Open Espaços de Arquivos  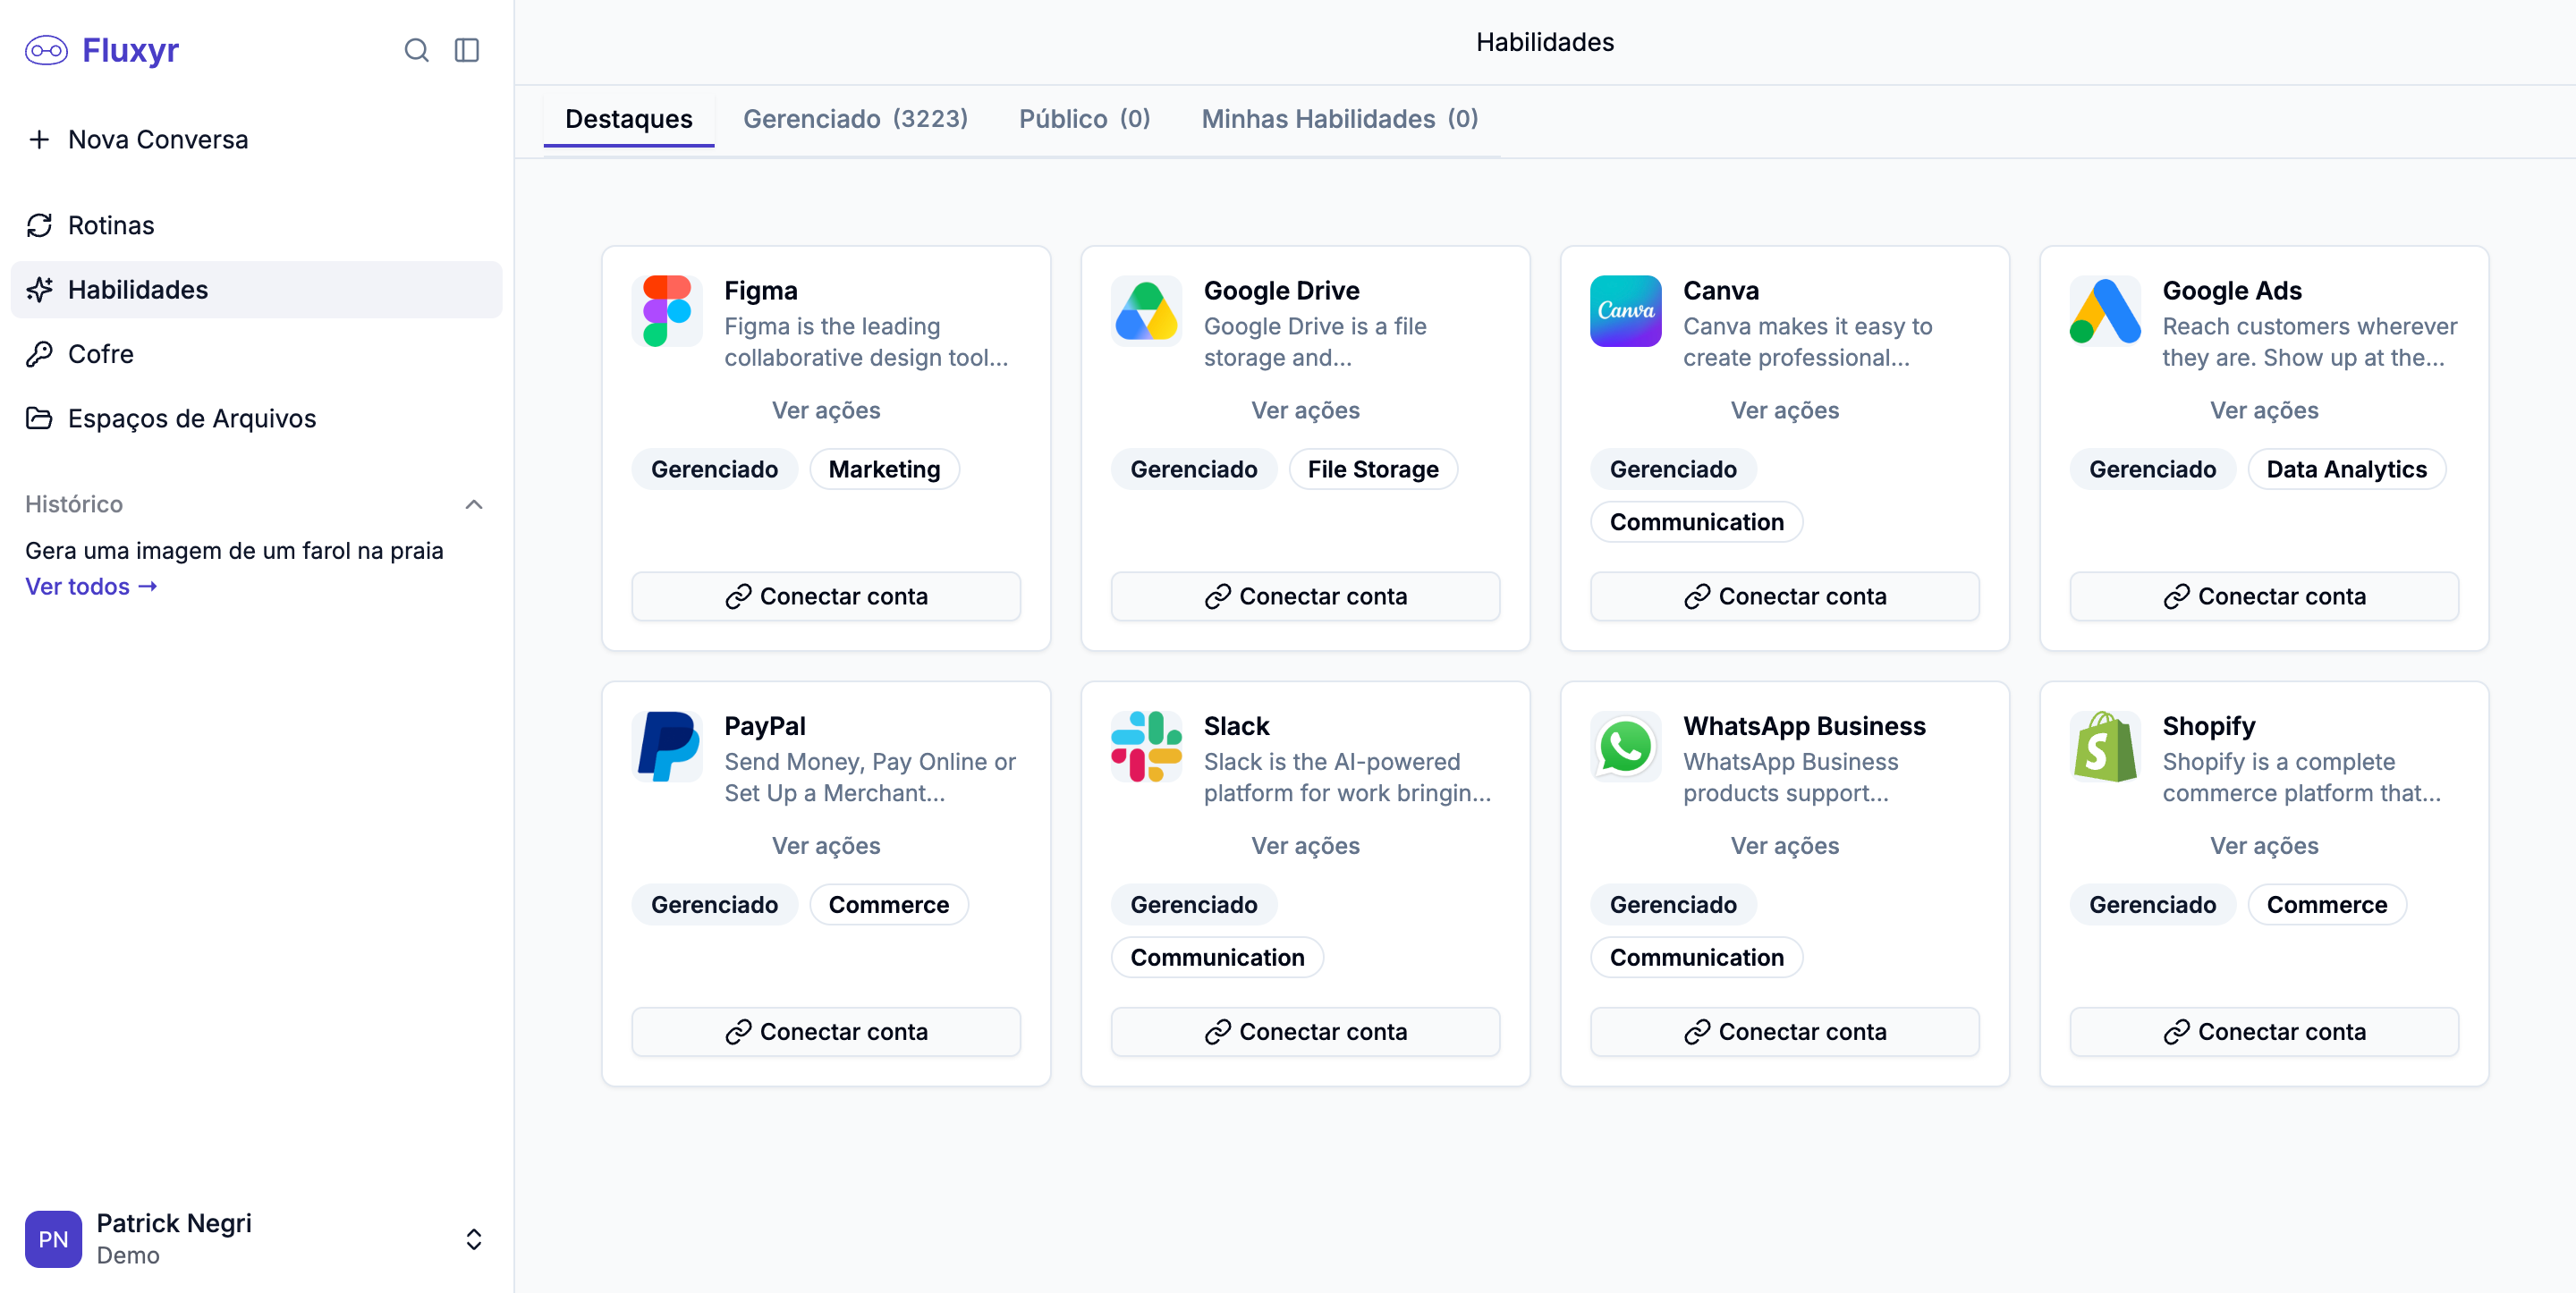256,418
